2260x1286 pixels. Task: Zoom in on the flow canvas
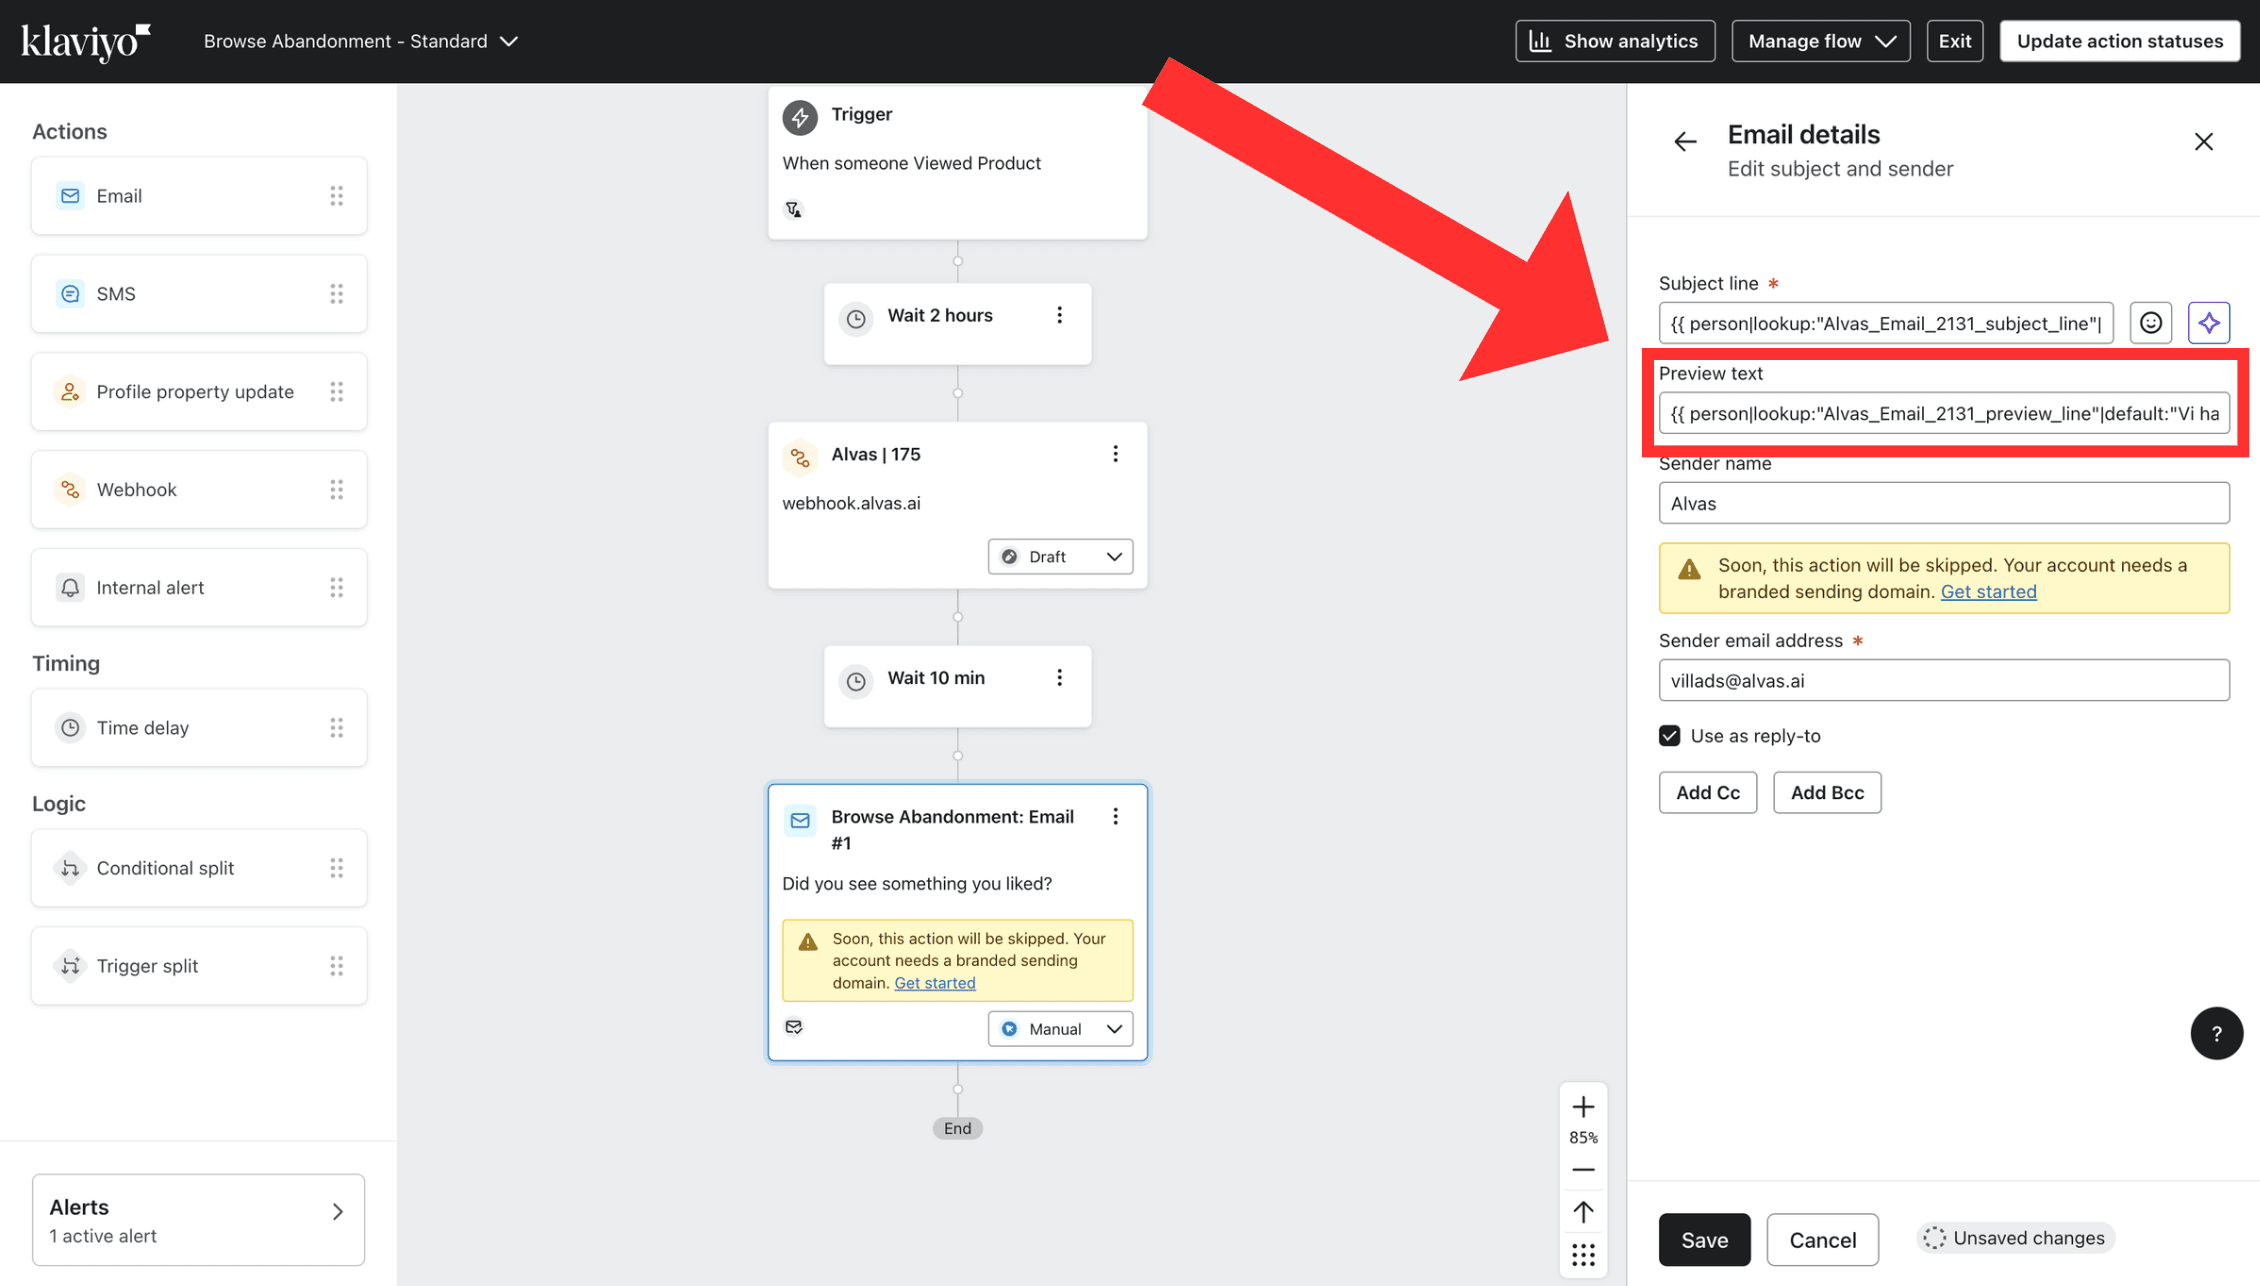(x=1583, y=1107)
